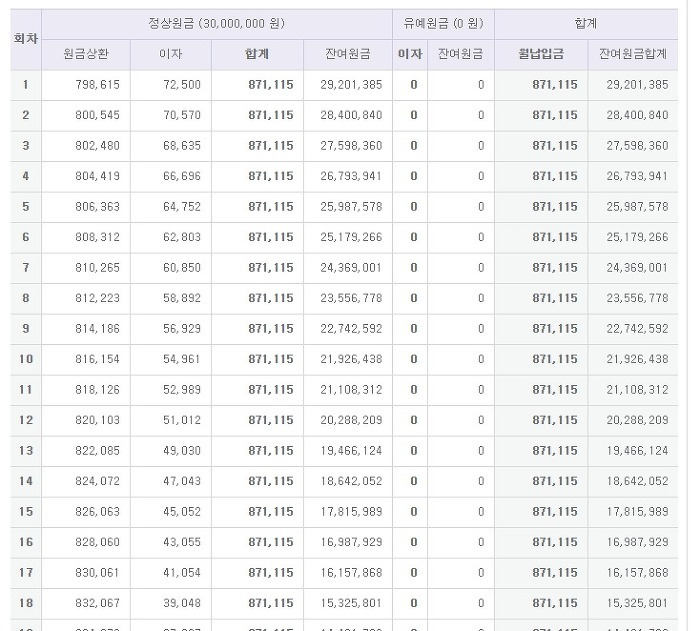Select remaining principal 19,466,124 under 정상원금

point(351,451)
